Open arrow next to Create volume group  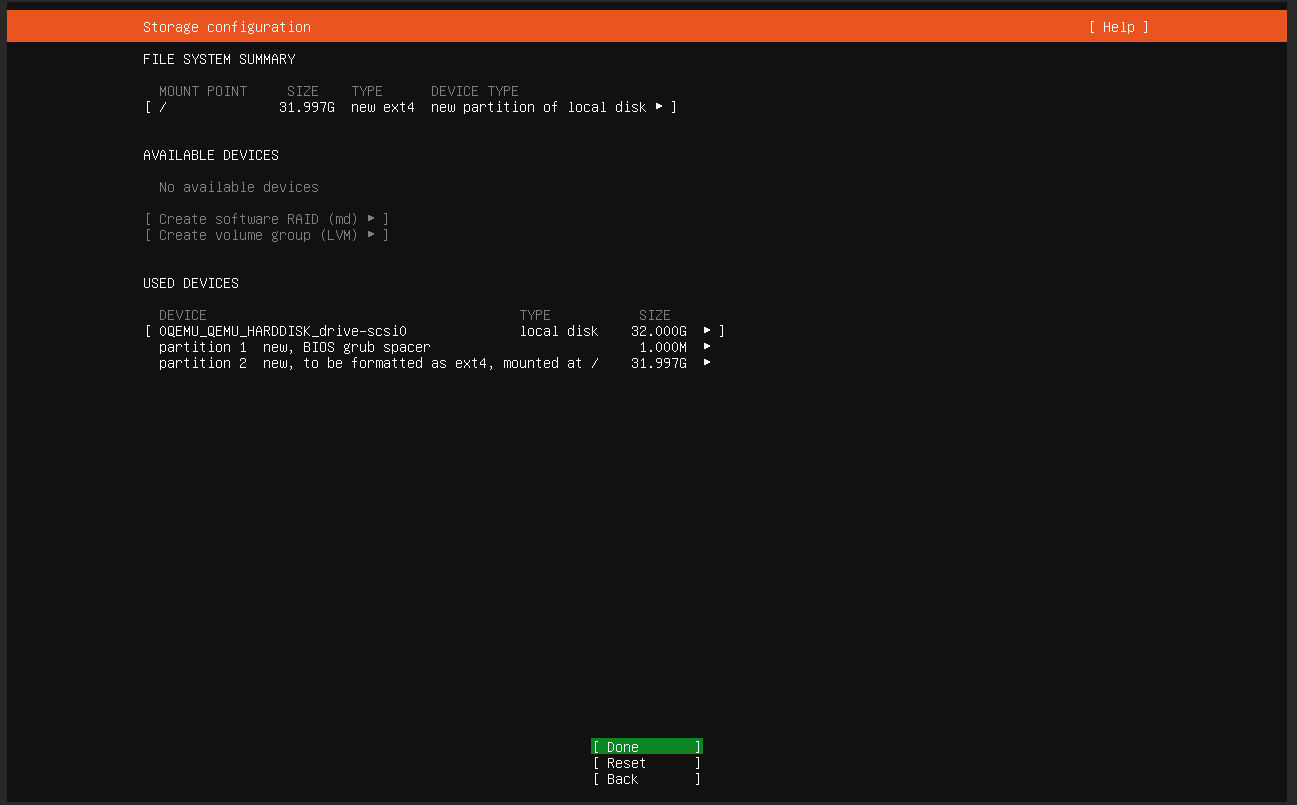(371, 235)
